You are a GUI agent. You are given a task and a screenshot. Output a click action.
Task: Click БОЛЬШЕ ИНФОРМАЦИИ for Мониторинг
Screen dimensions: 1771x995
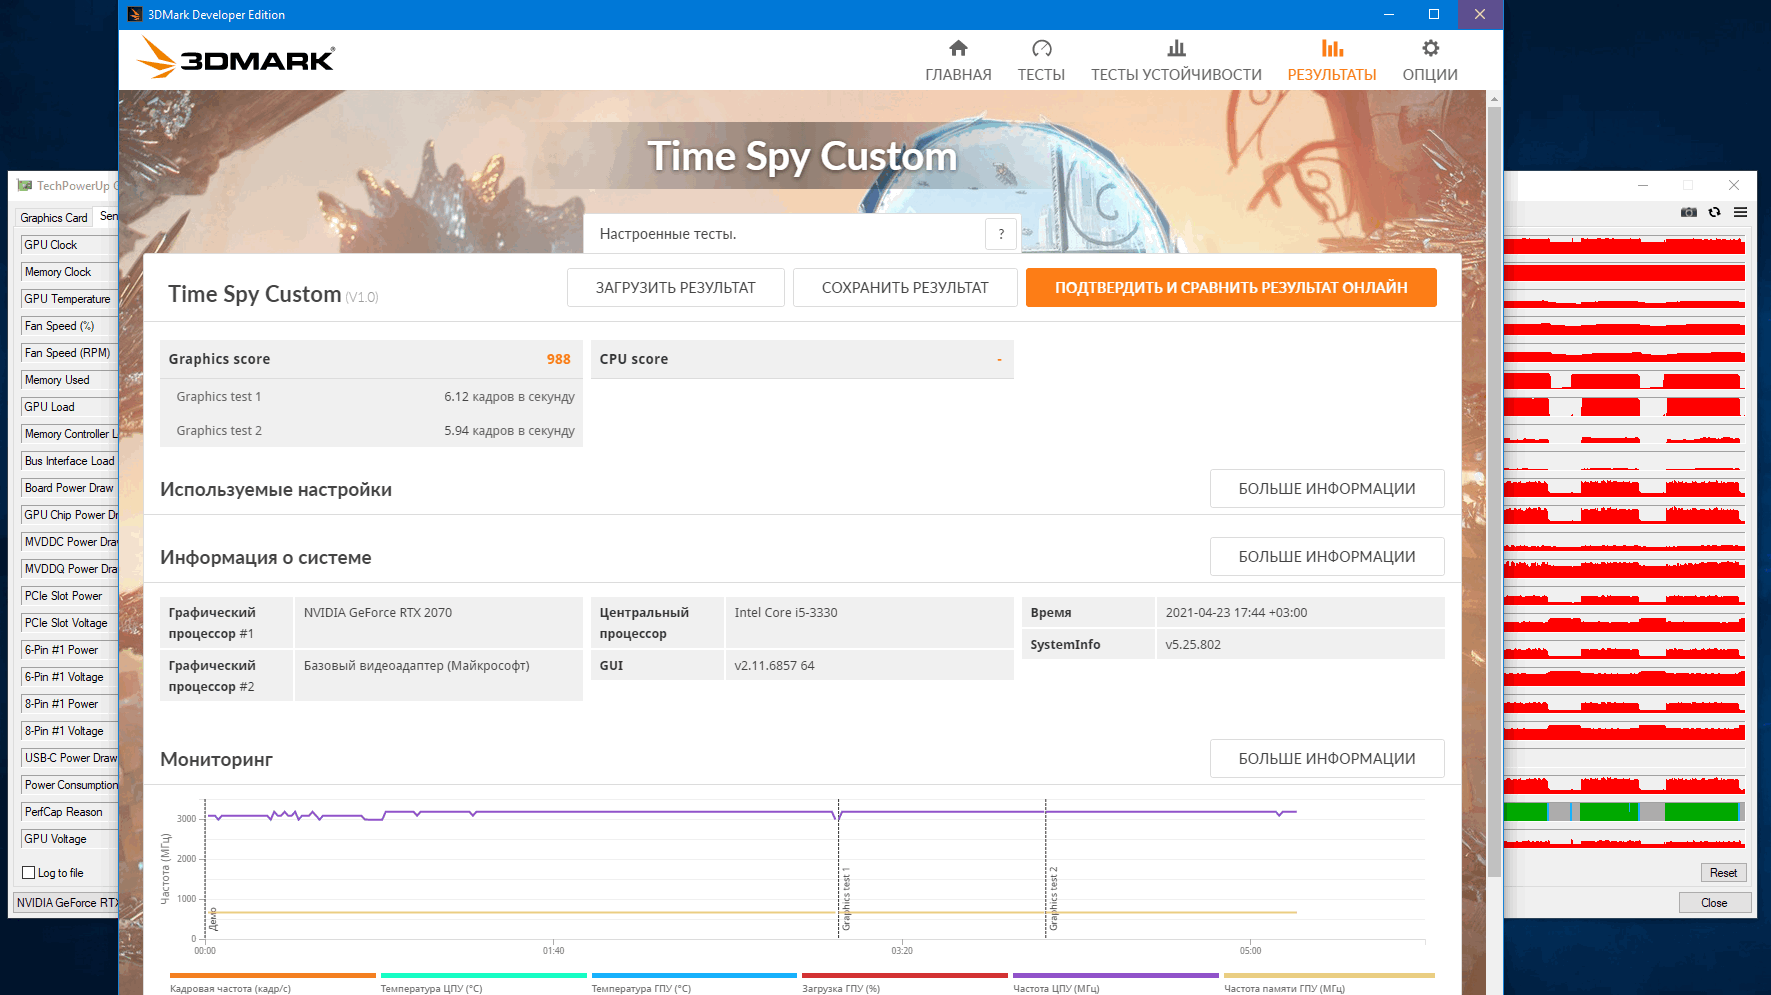(1327, 759)
